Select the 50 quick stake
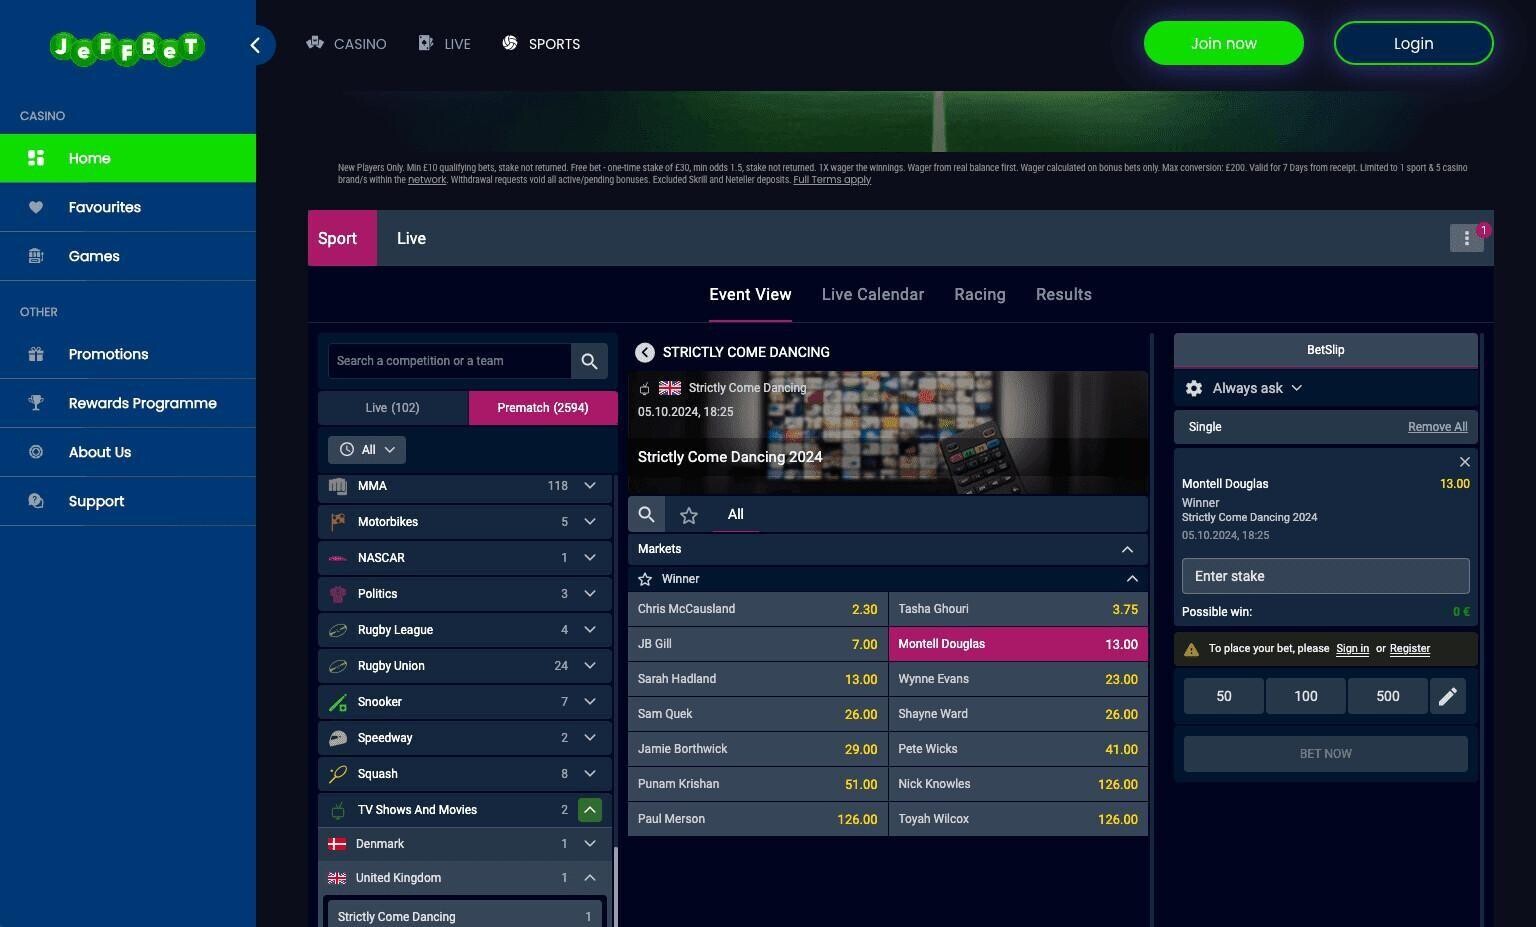 pyautogui.click(x=1224, y=696)
